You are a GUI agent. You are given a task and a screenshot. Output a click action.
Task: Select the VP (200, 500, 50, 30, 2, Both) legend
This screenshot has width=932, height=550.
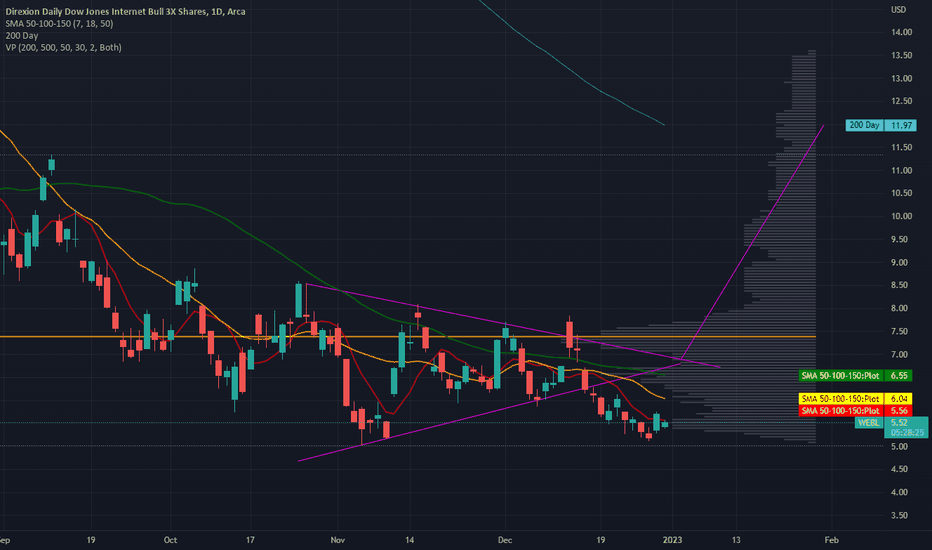click(x=64, y=48)
